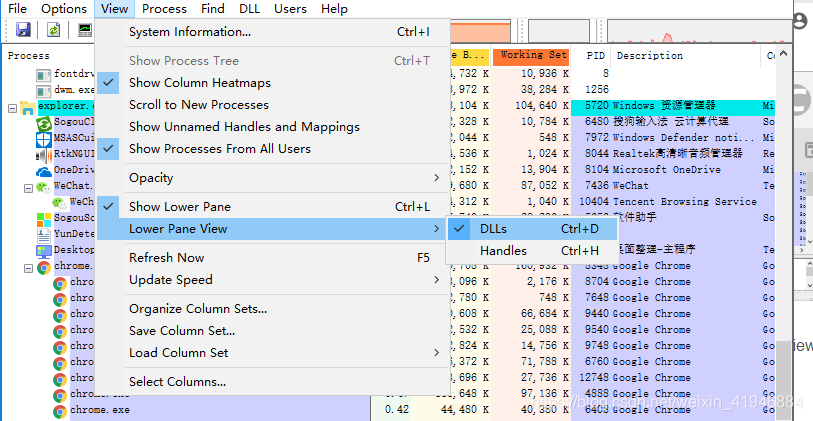Choose Refresh Now menu entry

coord(274,258)
